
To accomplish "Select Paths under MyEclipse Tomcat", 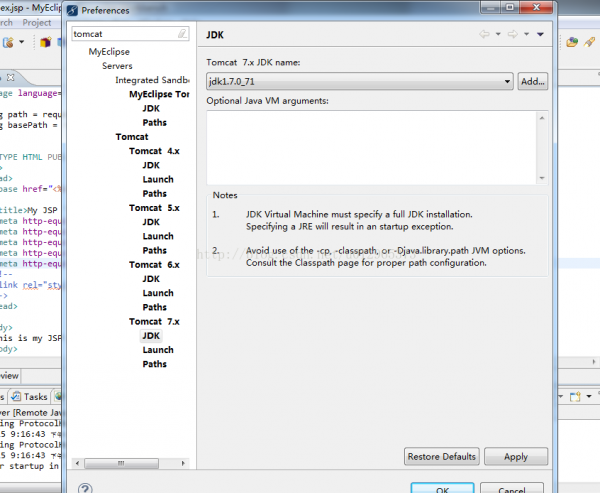I will [x=155, y=122].
